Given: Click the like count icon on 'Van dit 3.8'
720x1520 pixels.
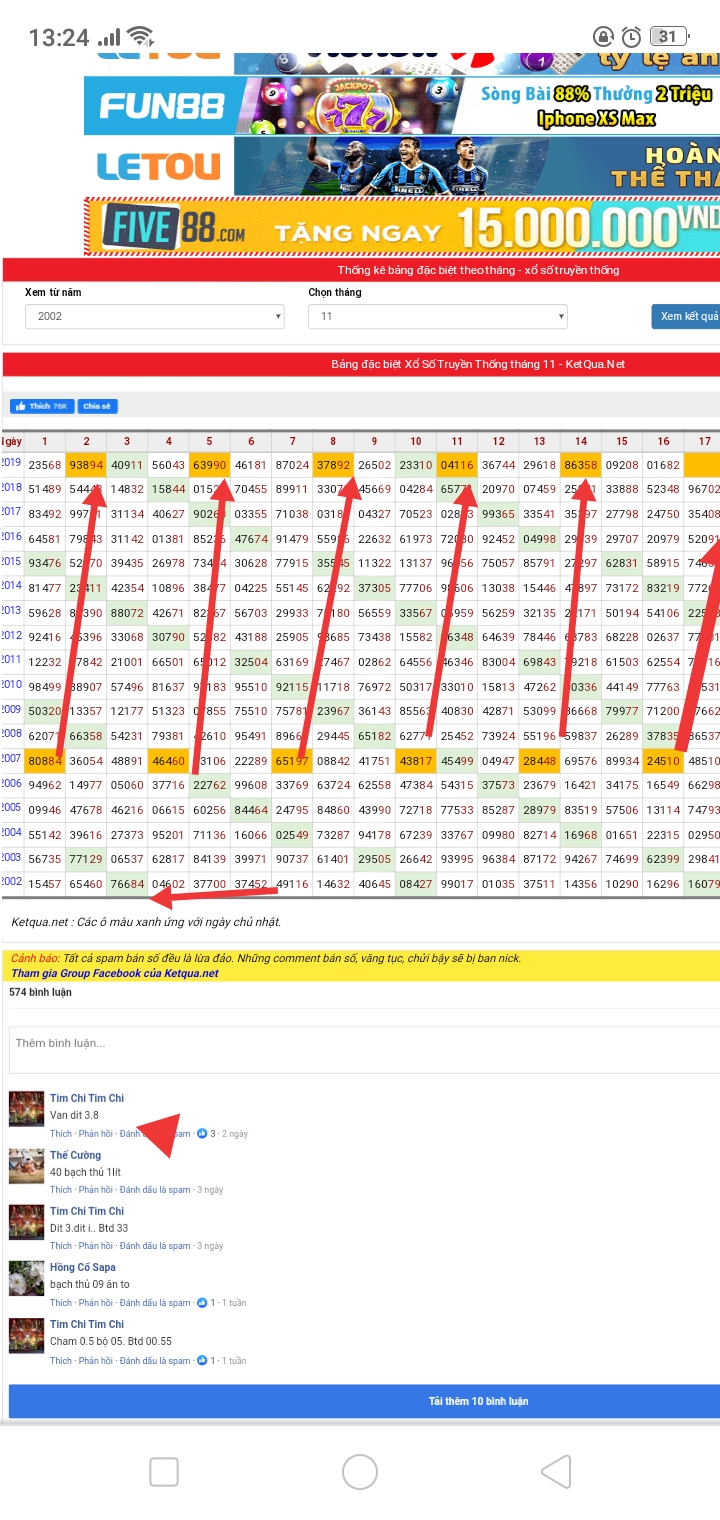Looking at the screenshot, I should coord(202,1134).
